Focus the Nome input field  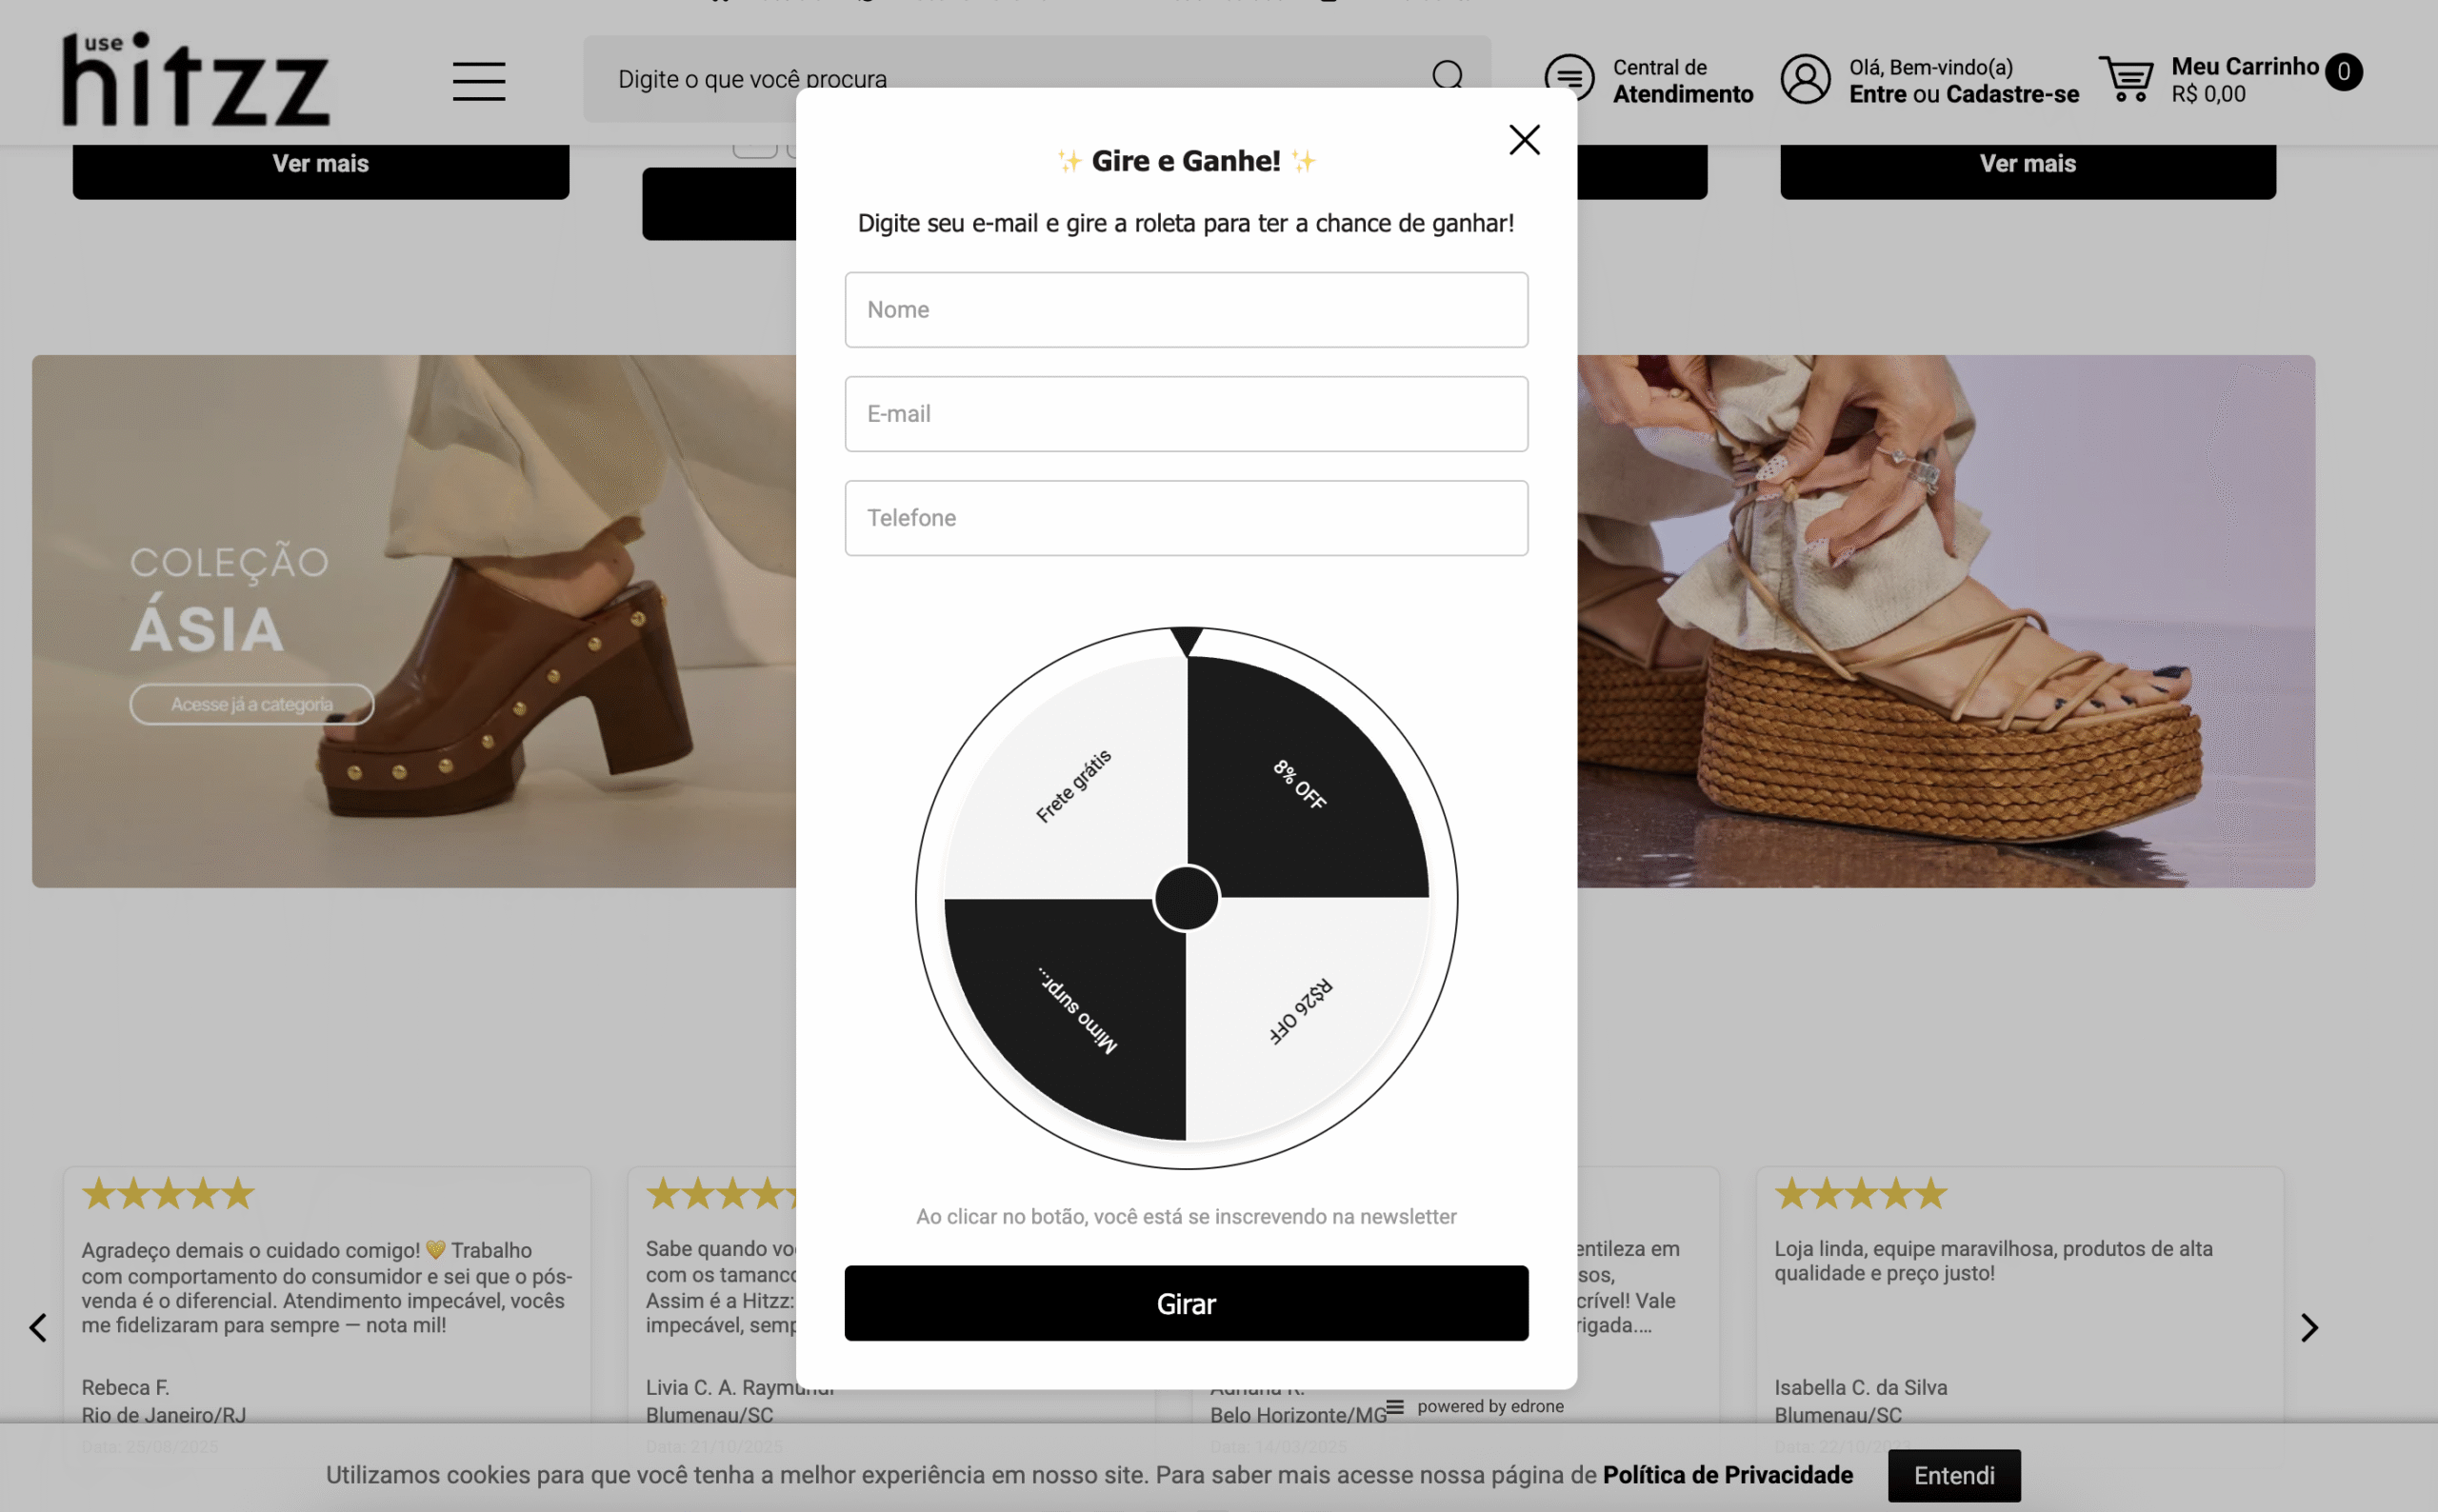(1186, 310)
